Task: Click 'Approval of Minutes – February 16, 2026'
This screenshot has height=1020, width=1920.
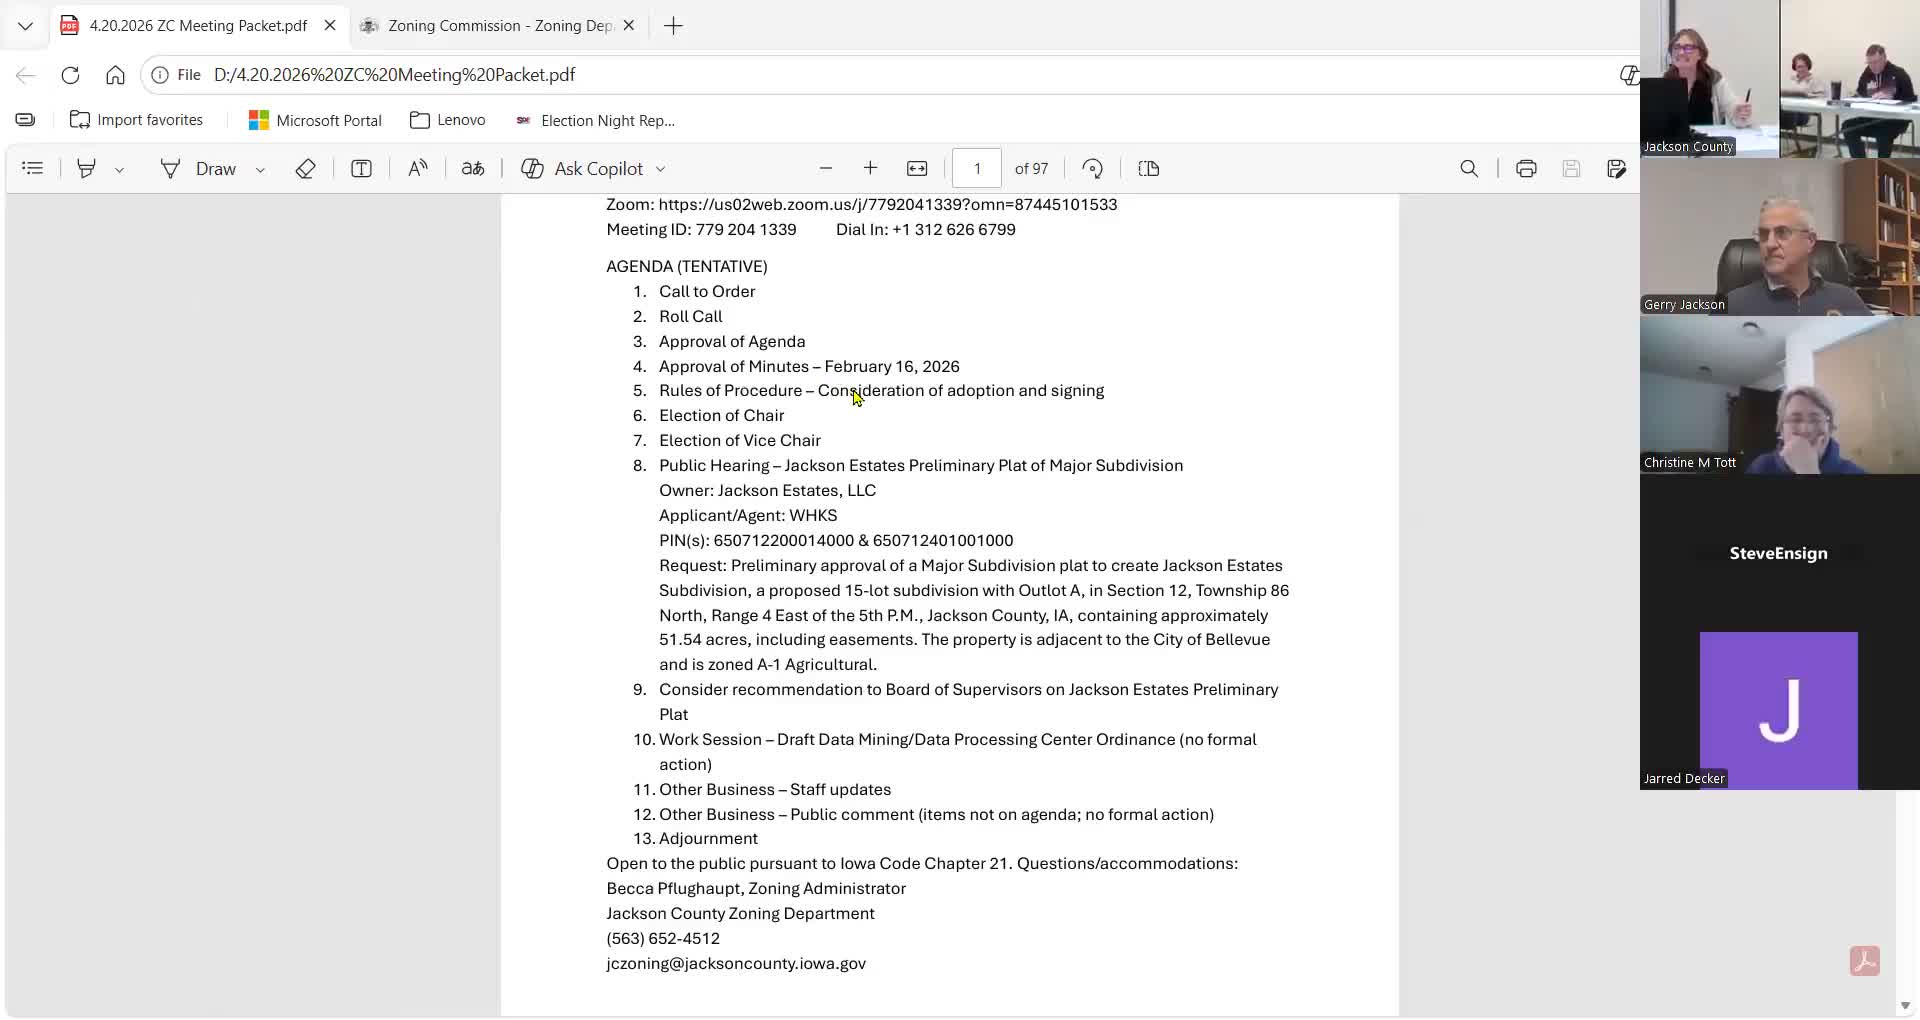Action: point(809,367)
